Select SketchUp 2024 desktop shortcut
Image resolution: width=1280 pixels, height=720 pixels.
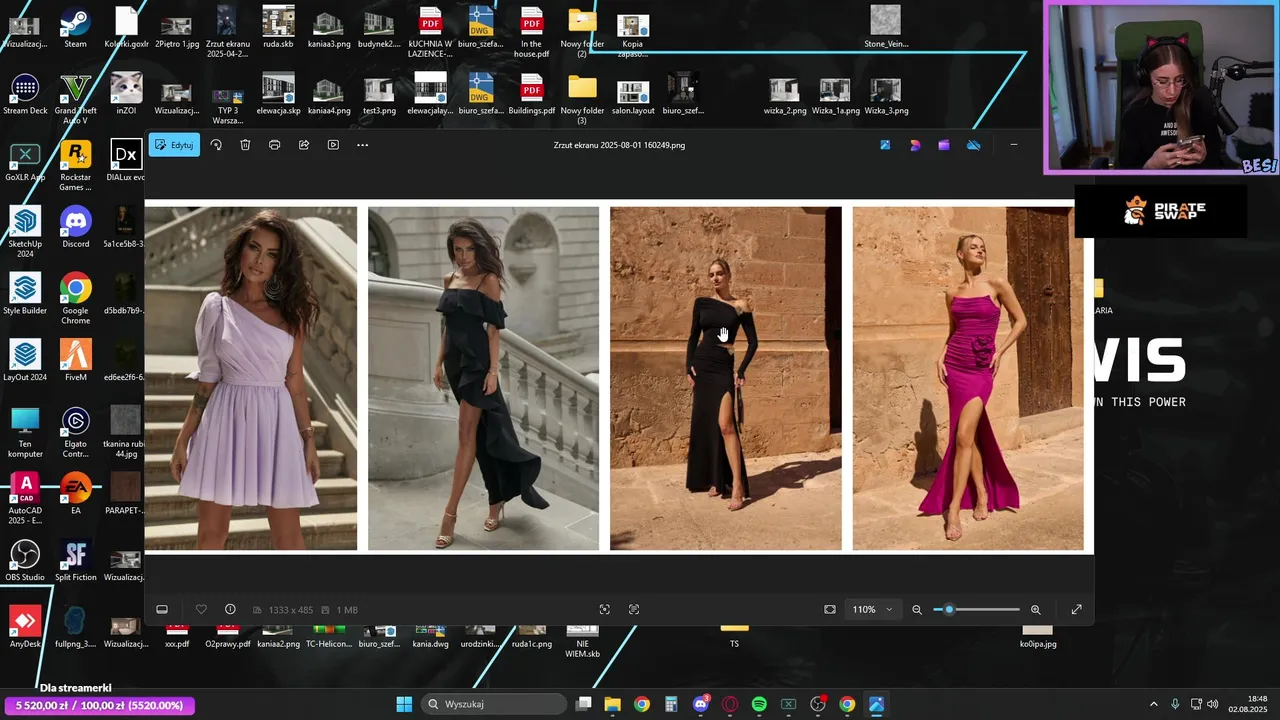pyautogui.click(x=25, y=233)
